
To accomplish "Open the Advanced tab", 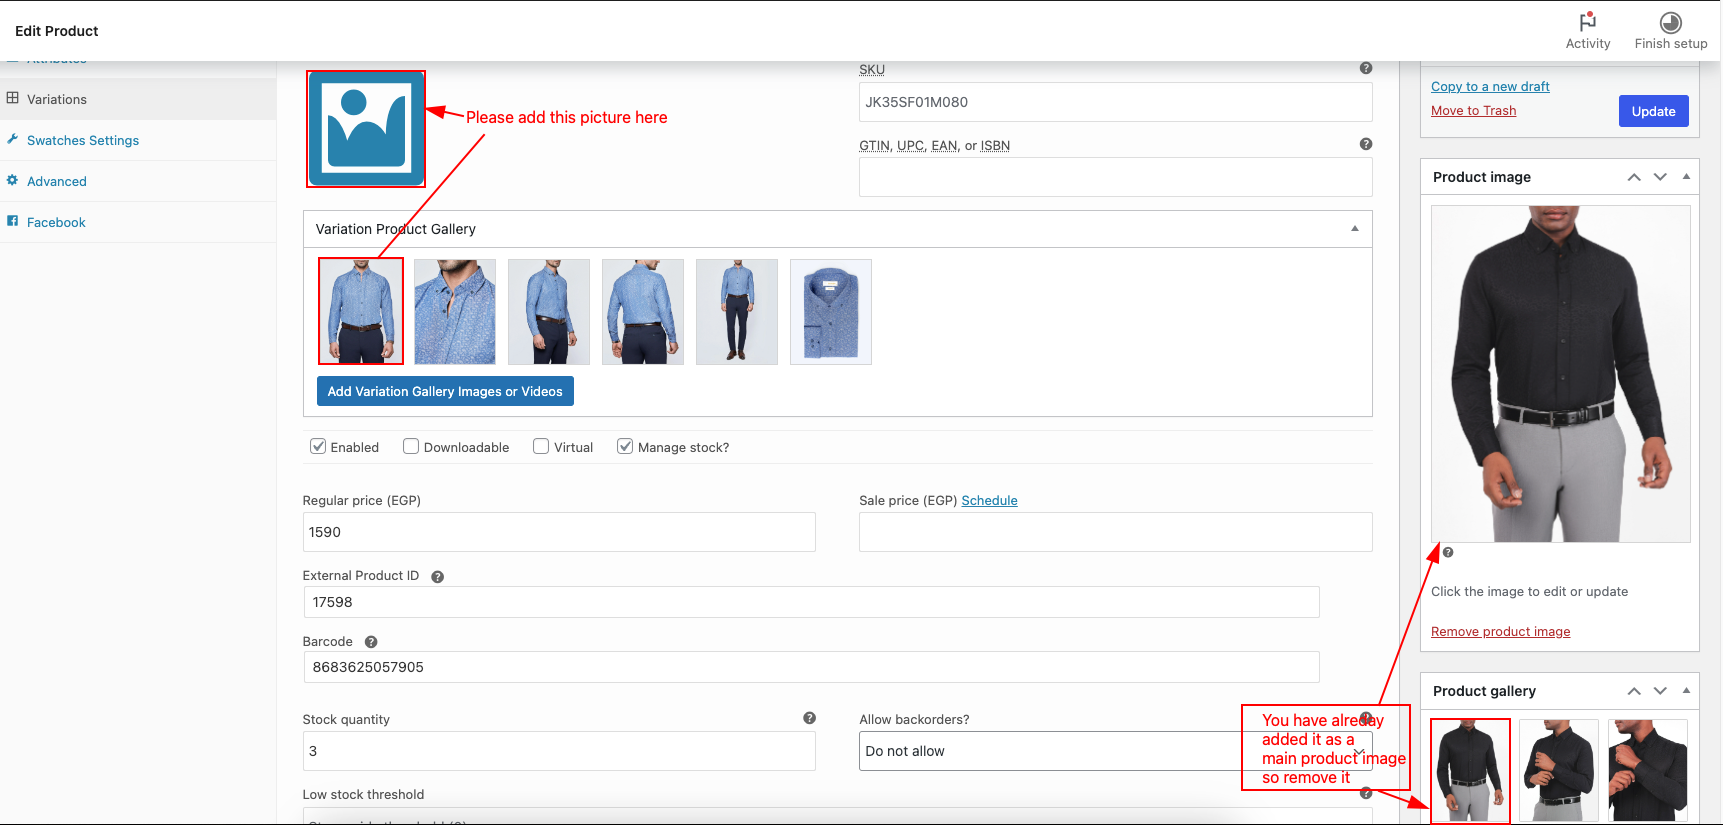I will point(138,181).
